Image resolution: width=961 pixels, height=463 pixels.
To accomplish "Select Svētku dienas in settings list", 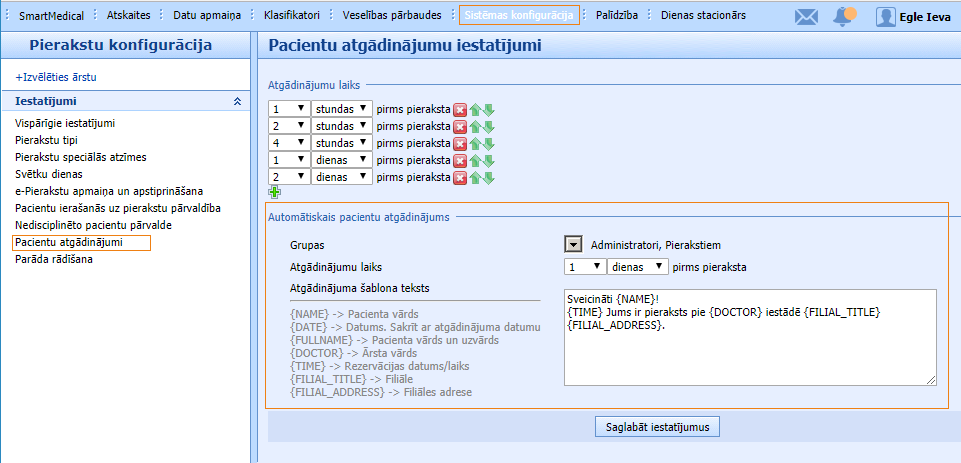I will tap(49, 174).
